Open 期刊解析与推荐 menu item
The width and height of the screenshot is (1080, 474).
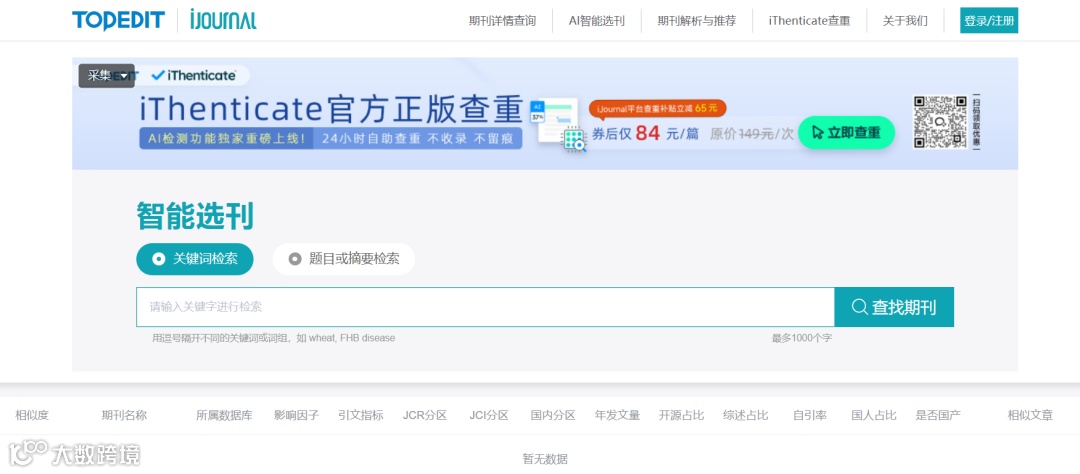pos(696,21)
